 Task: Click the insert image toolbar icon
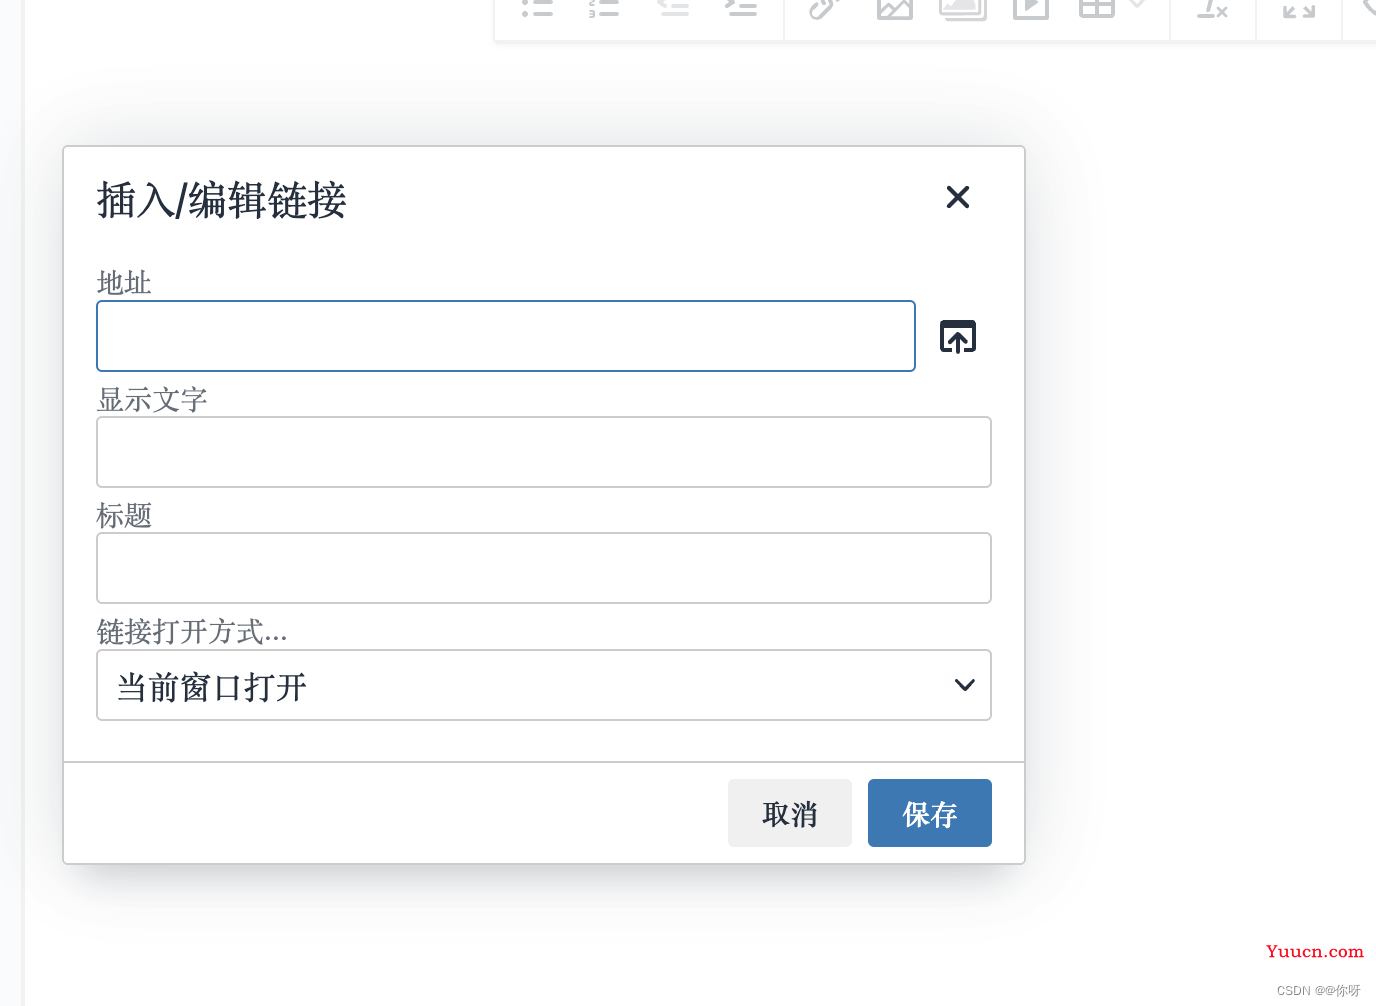click(894, 8)
